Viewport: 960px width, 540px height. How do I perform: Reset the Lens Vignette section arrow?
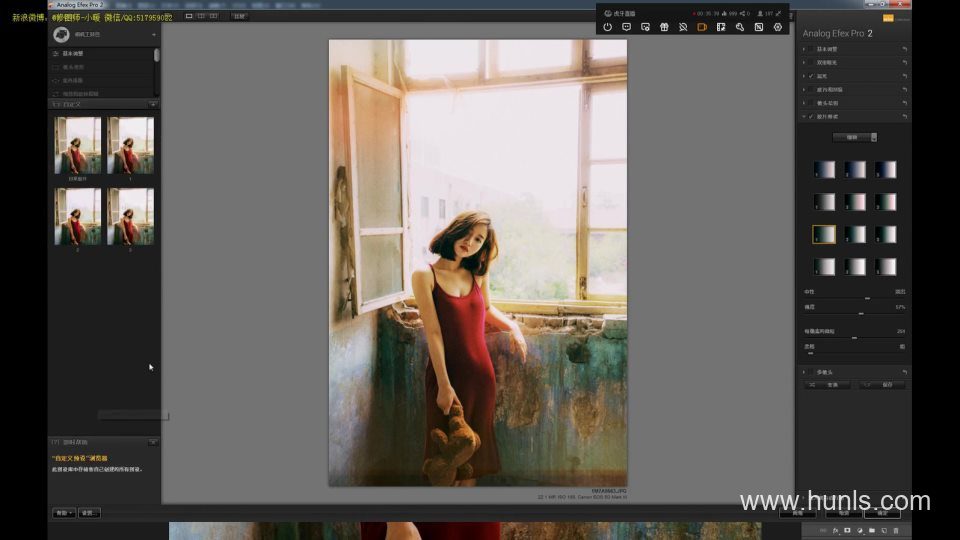[904, 103]
